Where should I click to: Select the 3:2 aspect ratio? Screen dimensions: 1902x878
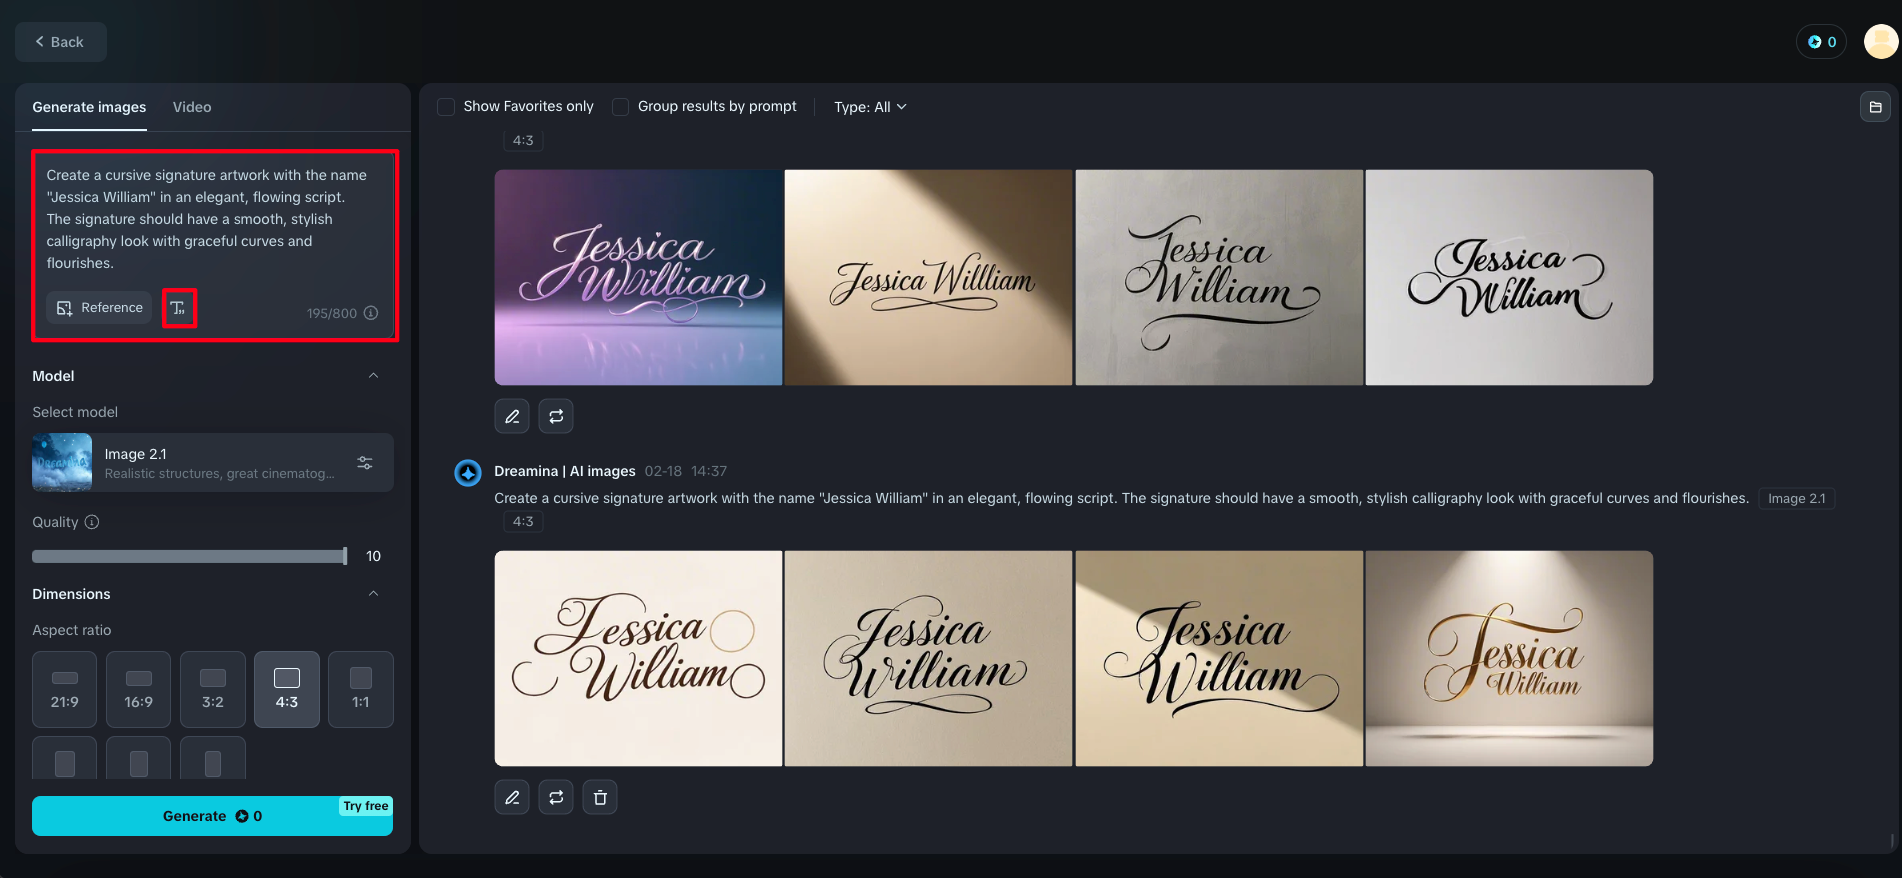pos(213,689)
